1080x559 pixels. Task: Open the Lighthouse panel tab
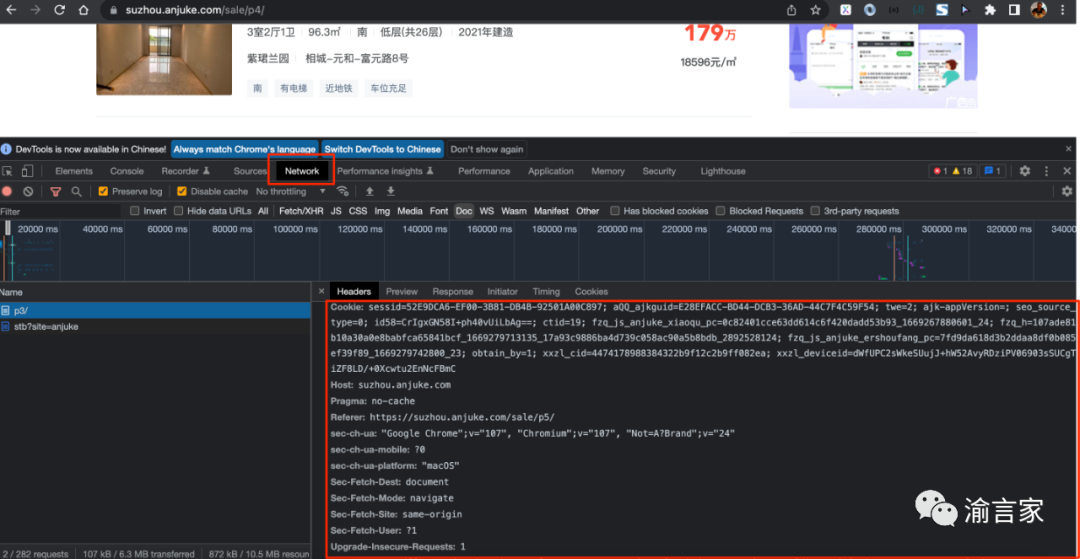723,171
